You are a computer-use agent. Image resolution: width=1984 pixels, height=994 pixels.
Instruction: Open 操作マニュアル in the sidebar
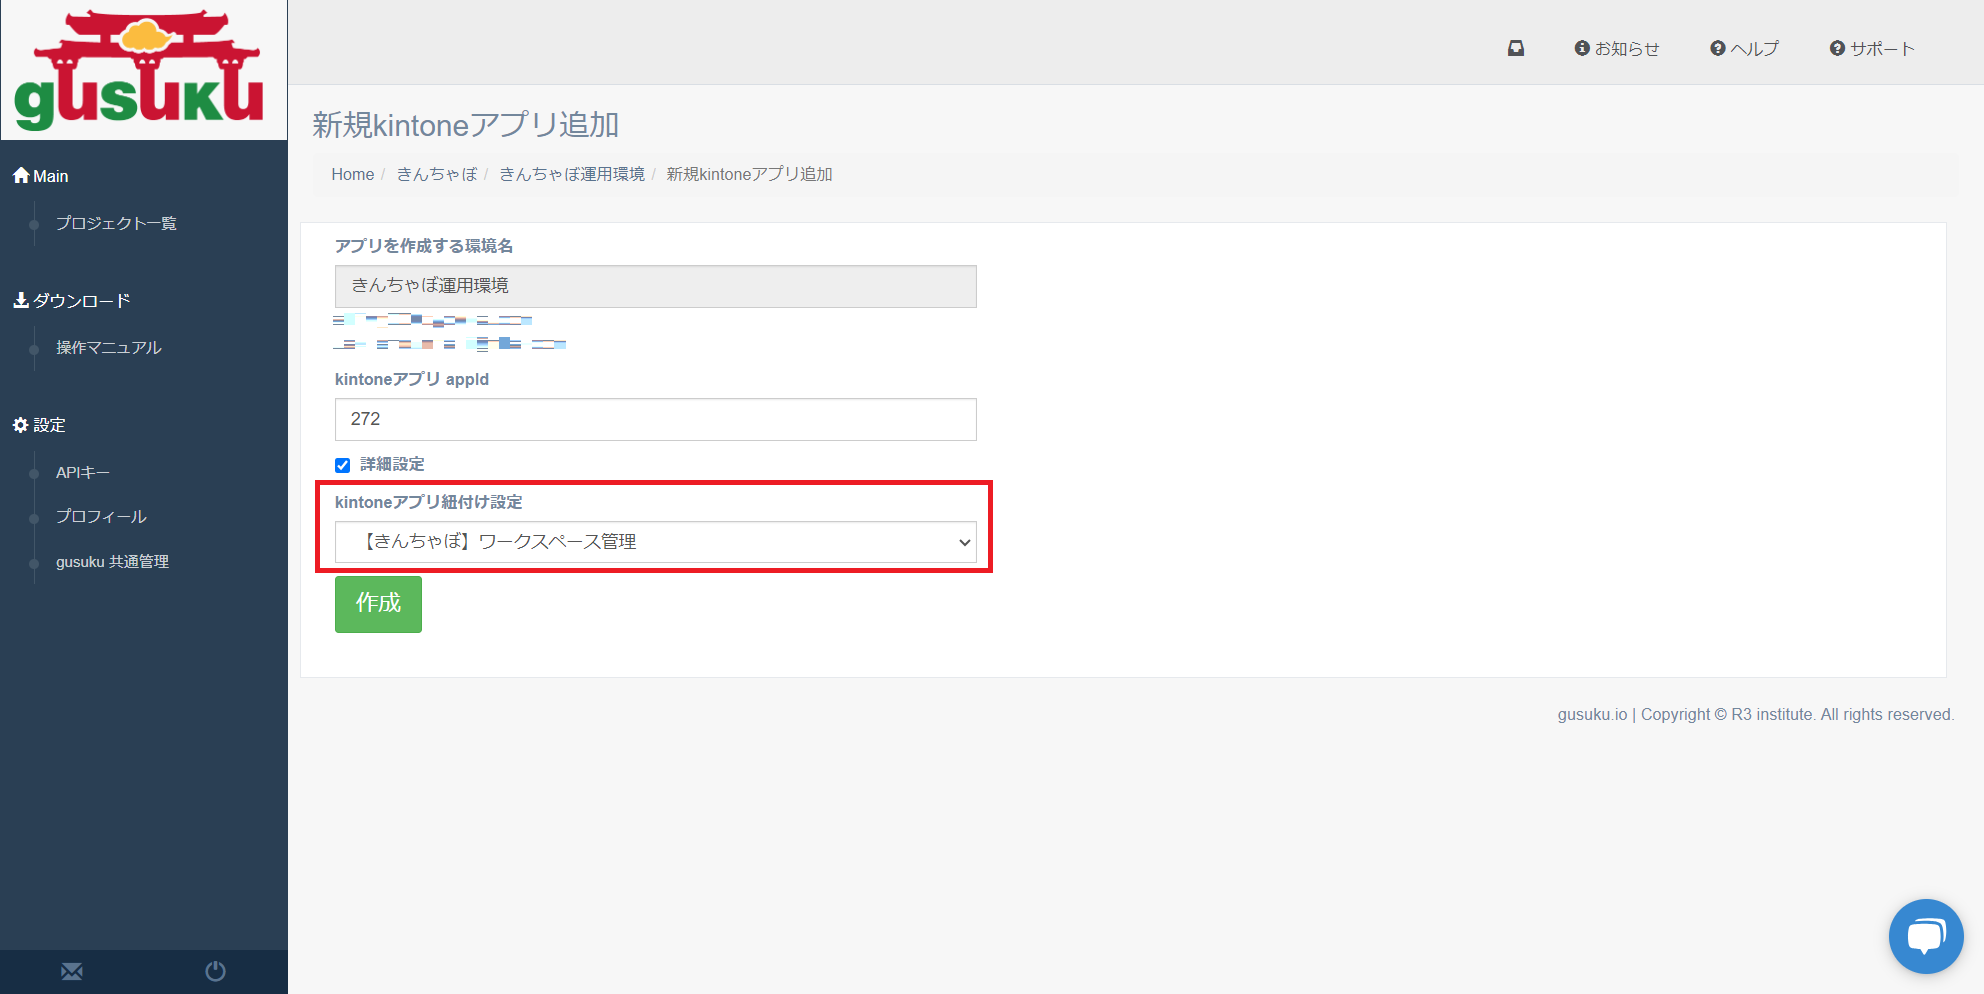pyautogui.click(x=108, y=347)
